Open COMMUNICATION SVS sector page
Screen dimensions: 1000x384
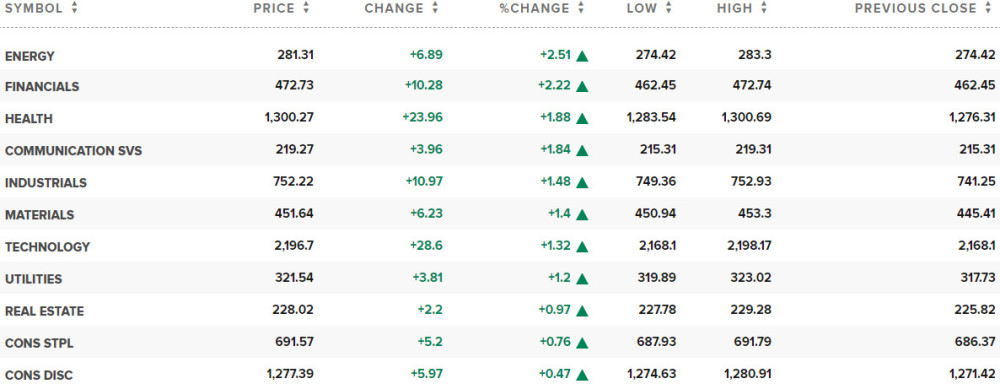point(73,151)
